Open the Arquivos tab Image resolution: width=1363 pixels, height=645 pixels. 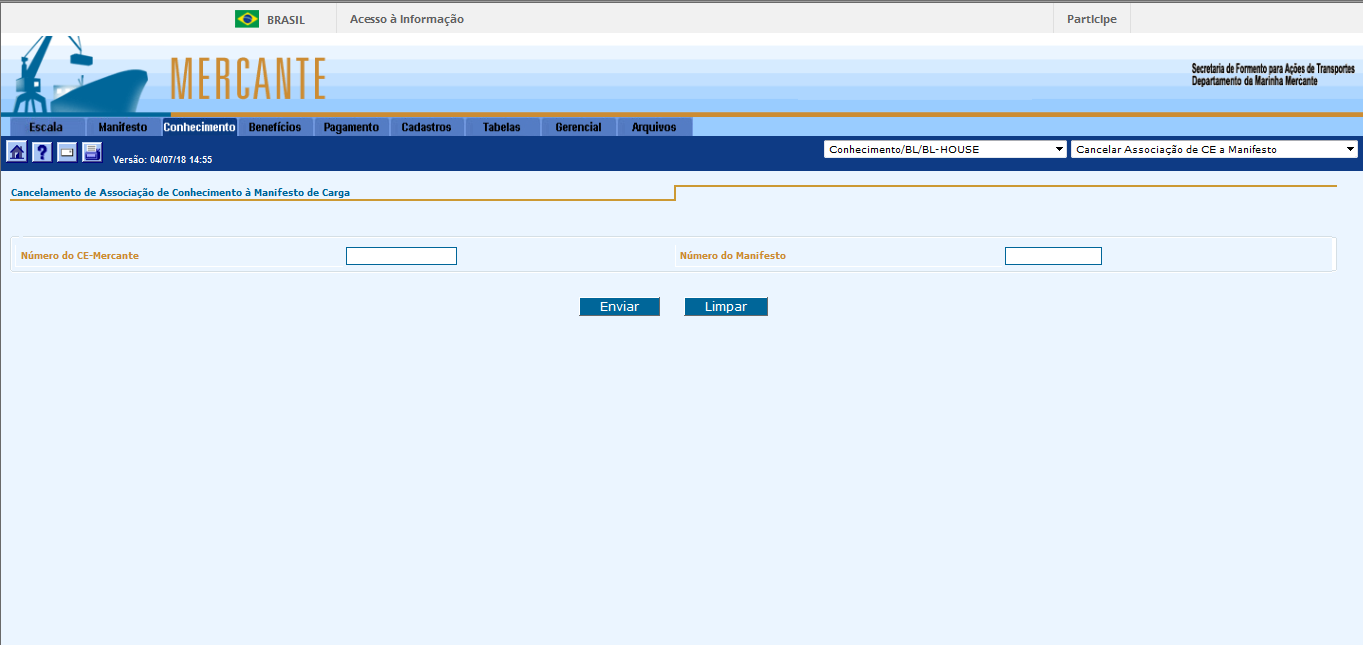tap(654, 127)
